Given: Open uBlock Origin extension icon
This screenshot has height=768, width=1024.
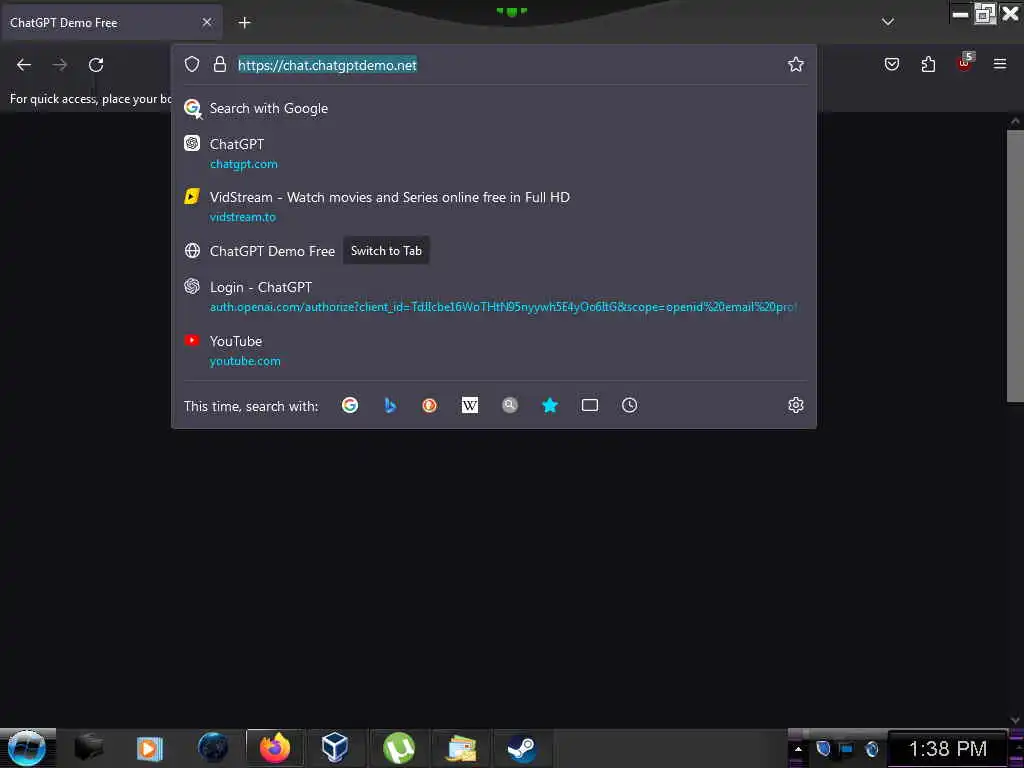Looking at the screenshot, I should tap(965, 63).
